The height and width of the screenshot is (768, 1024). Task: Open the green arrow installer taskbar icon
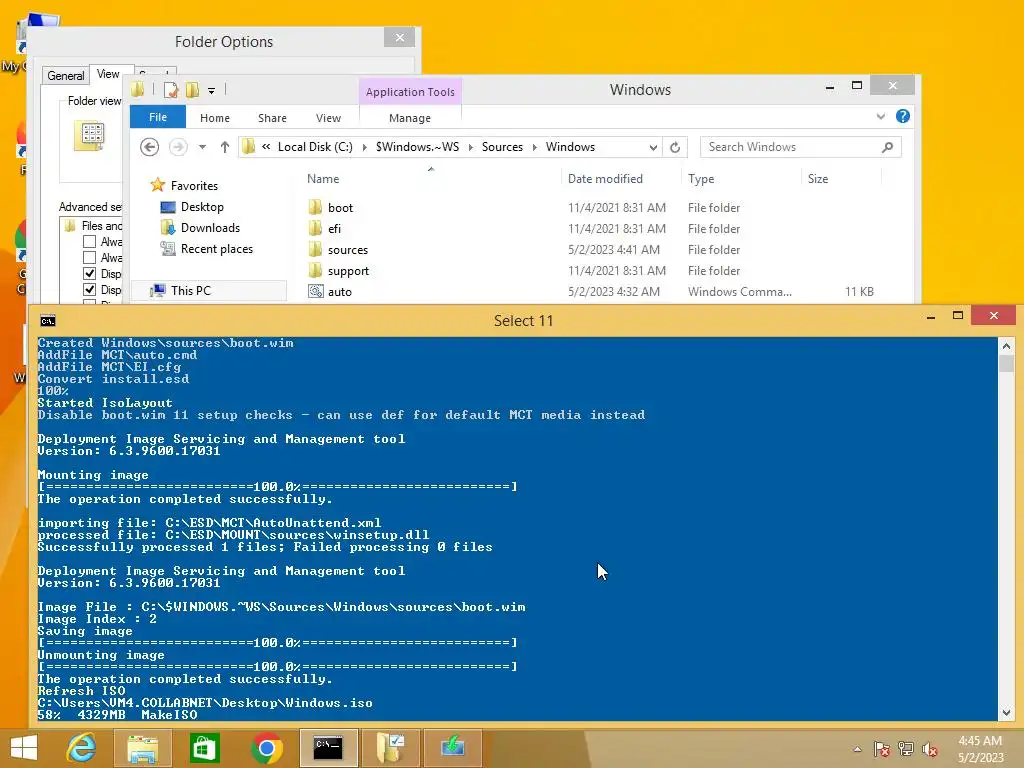click(x=453, y=748)
